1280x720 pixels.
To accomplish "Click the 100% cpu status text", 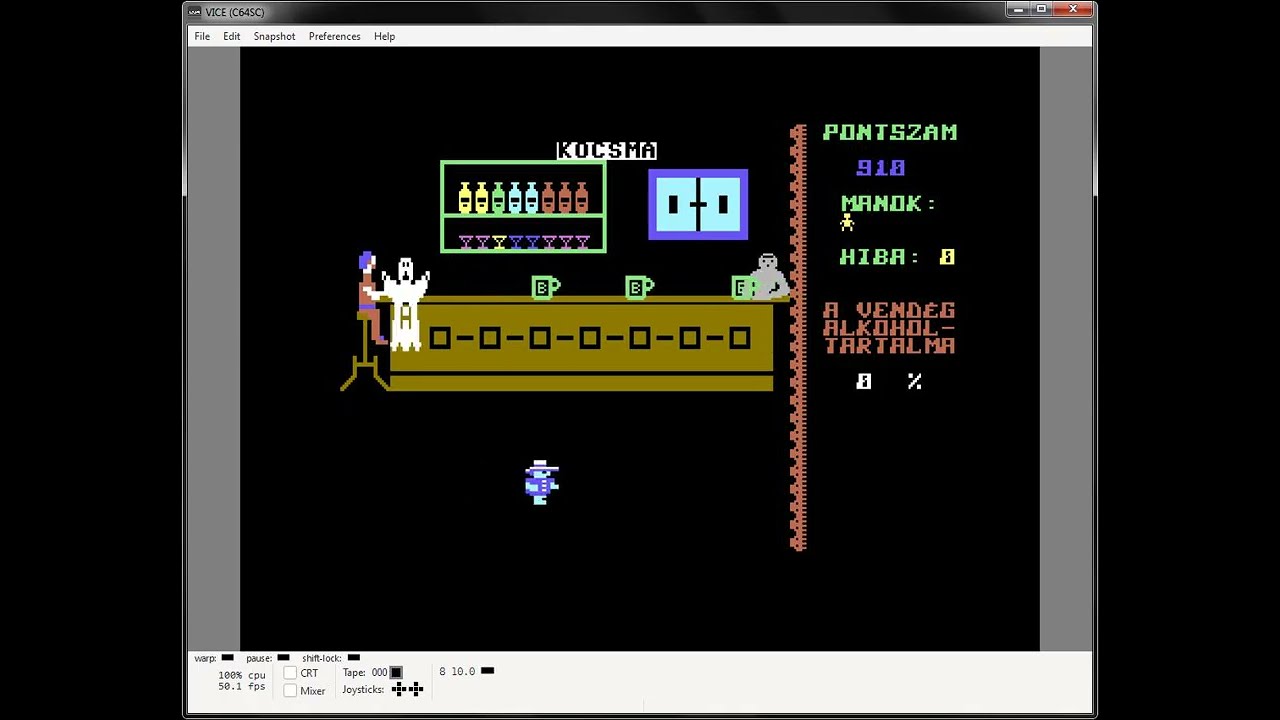I will coord(242,675).
